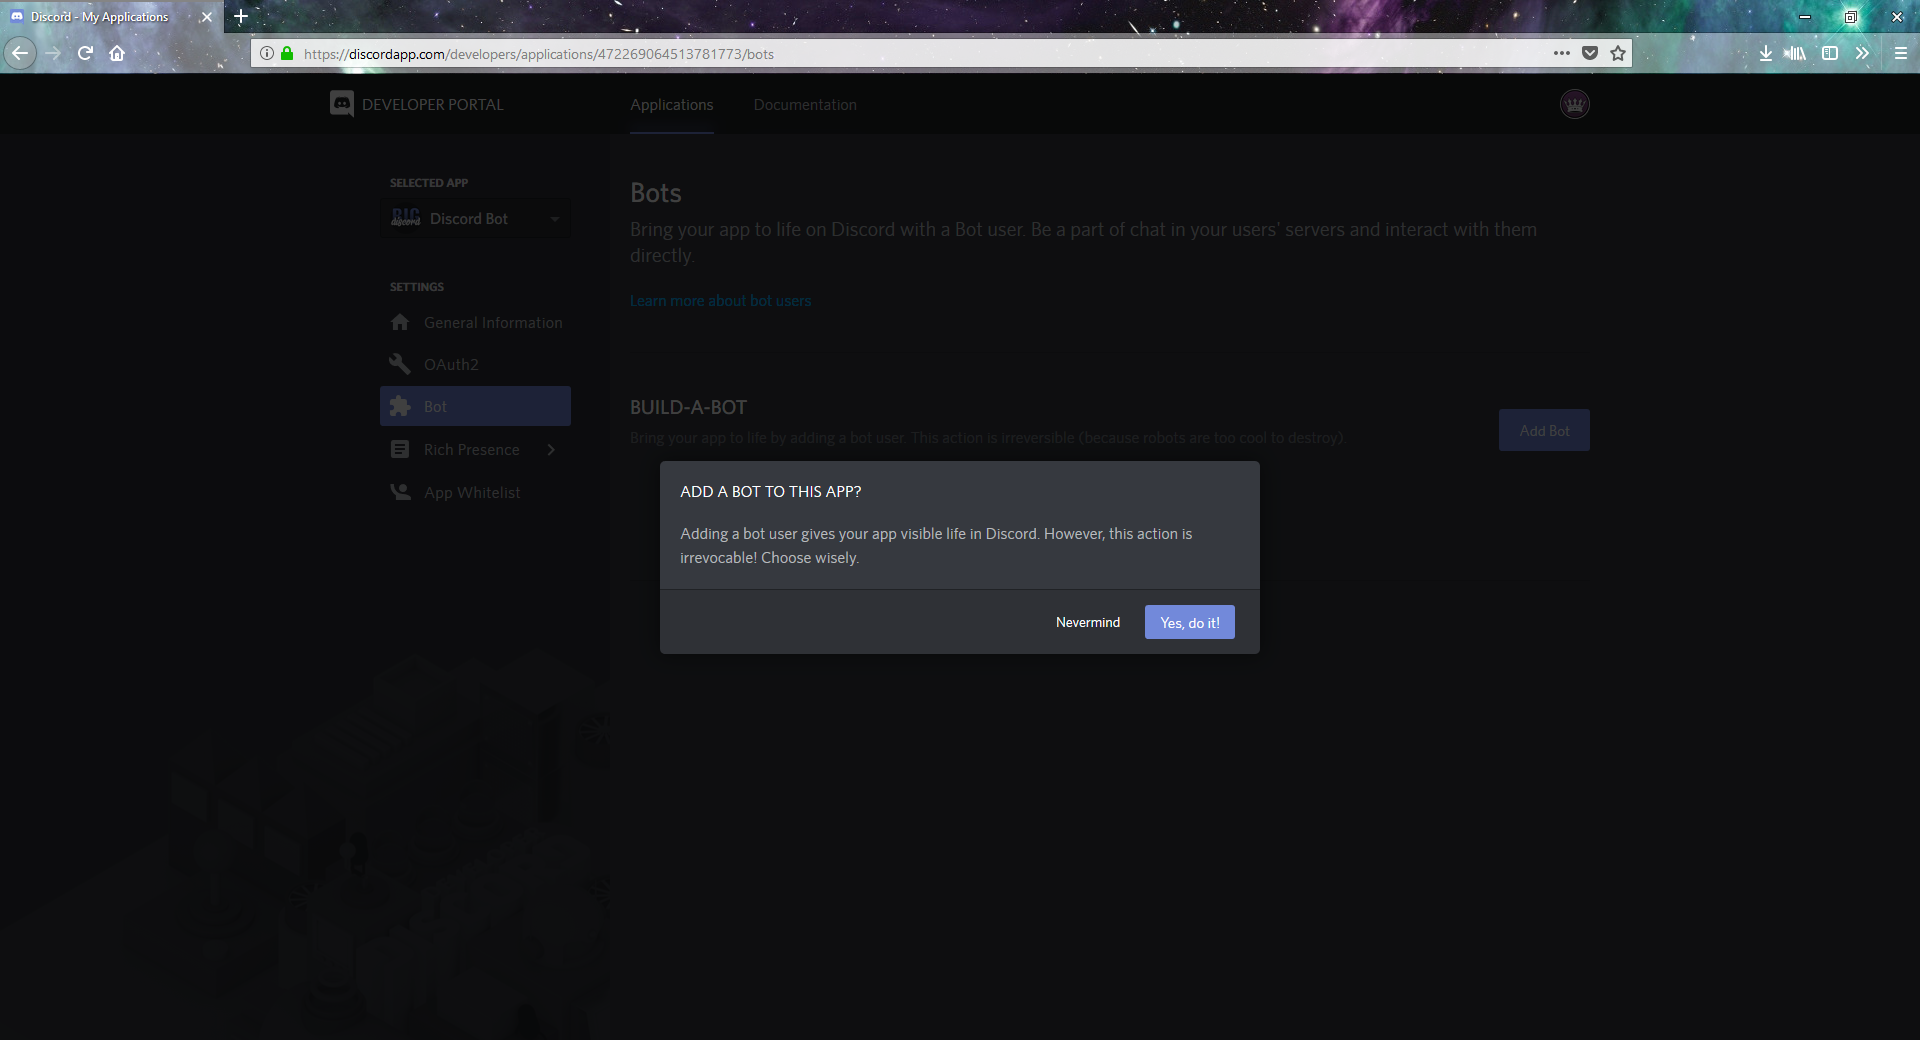The image size is (1920, 1040).
Task: Toggle the reader sidebar icon in toolbar
Action: point(1830,53)
